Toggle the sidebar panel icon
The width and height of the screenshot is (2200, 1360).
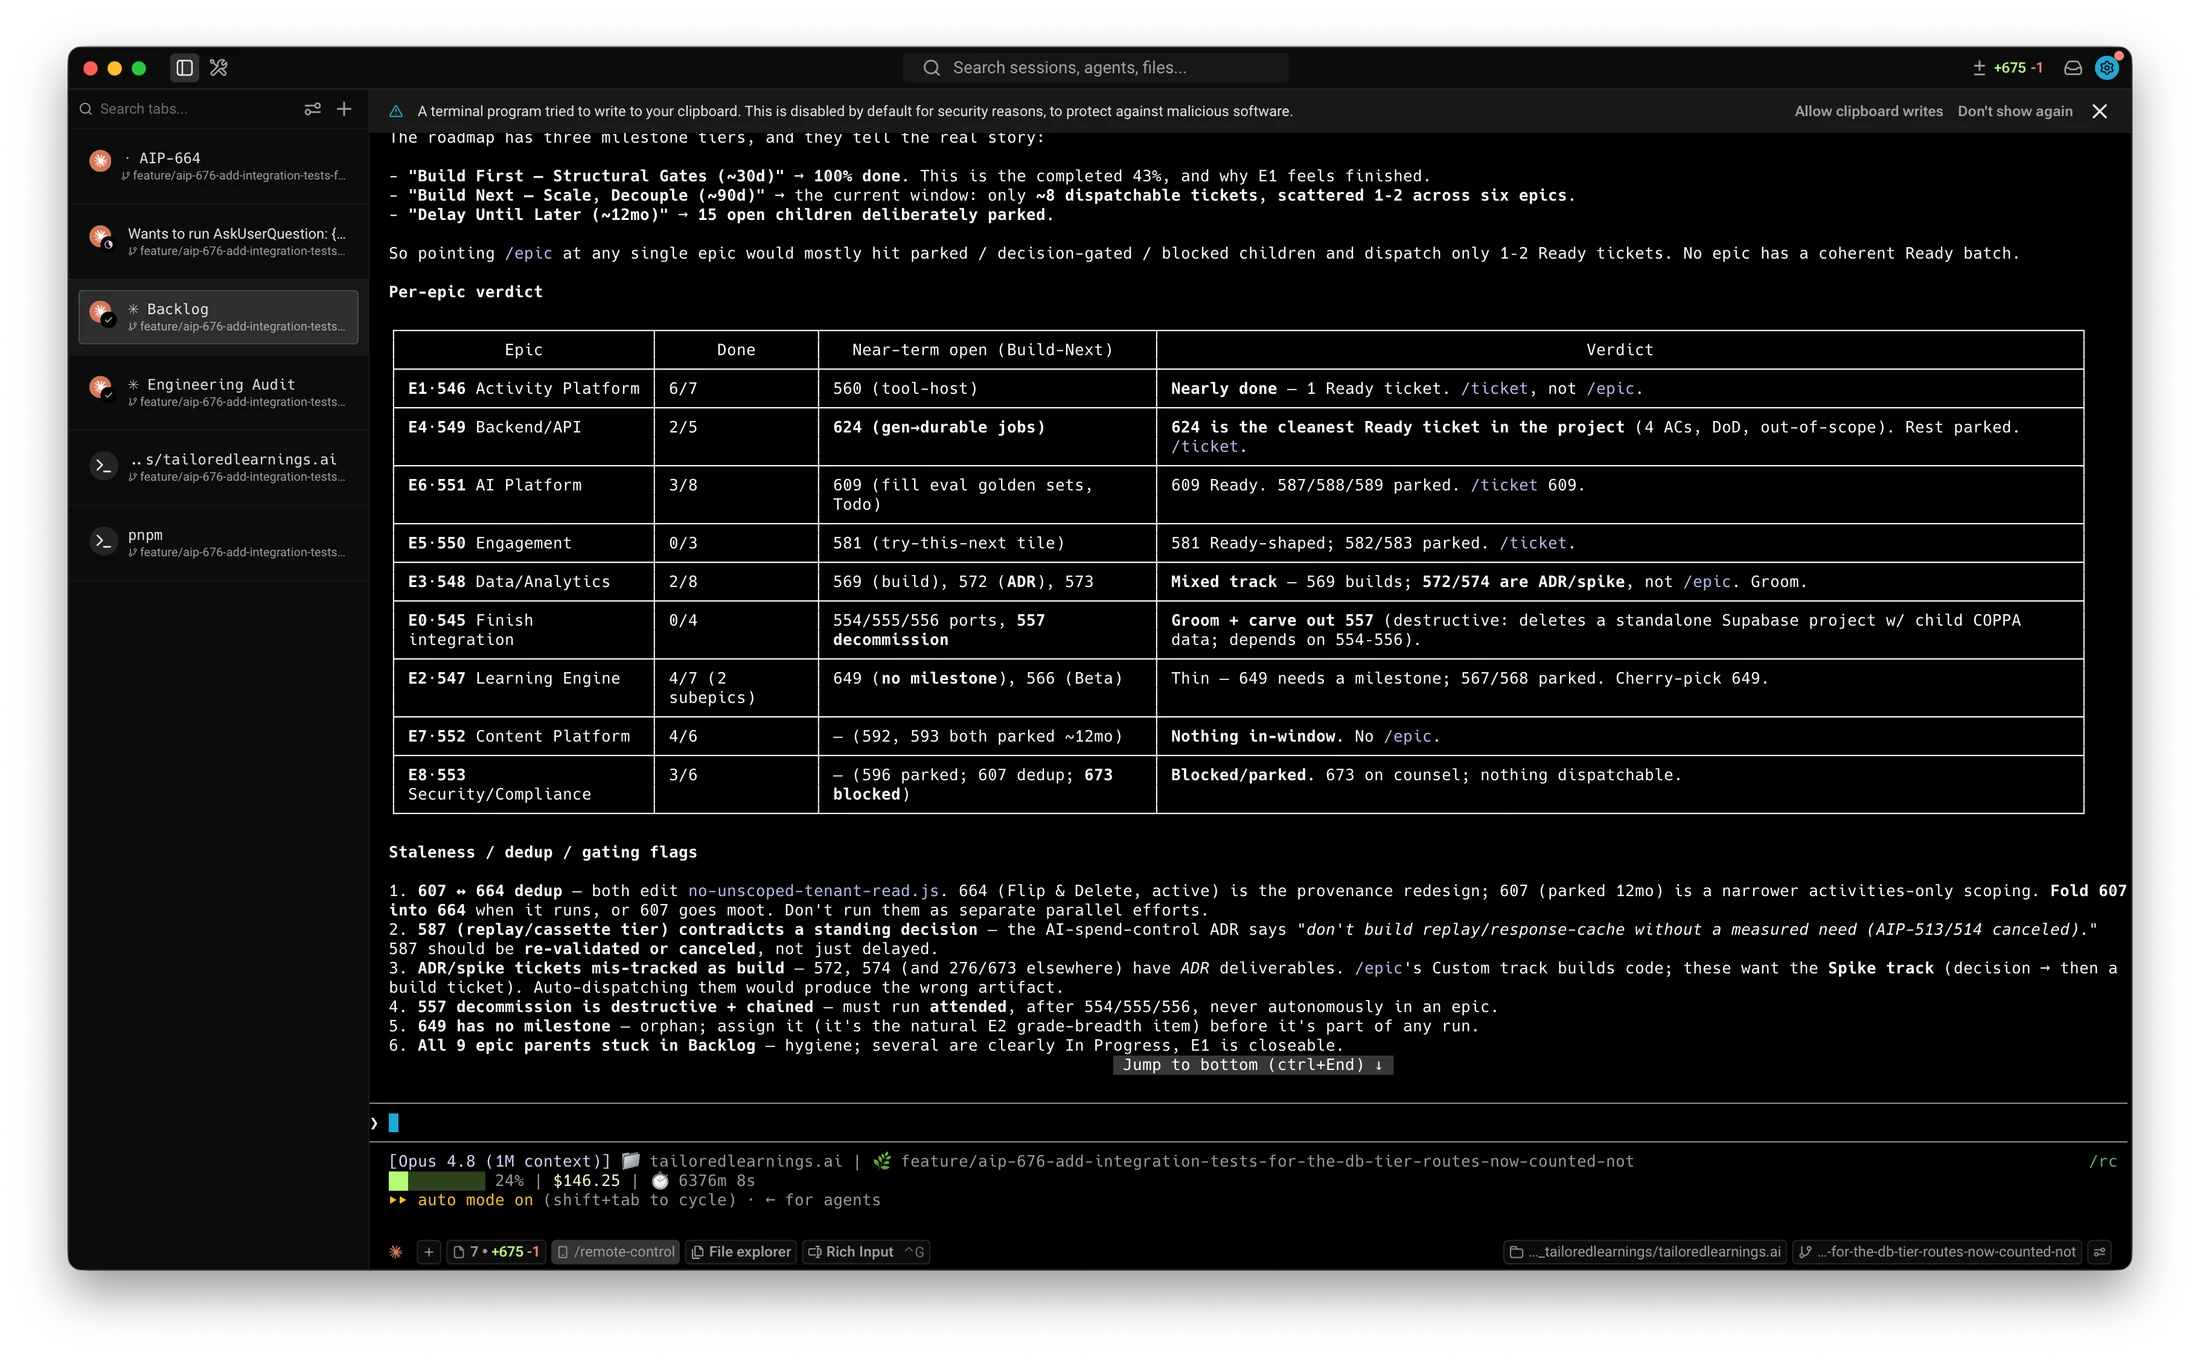[x=185, y=68]
